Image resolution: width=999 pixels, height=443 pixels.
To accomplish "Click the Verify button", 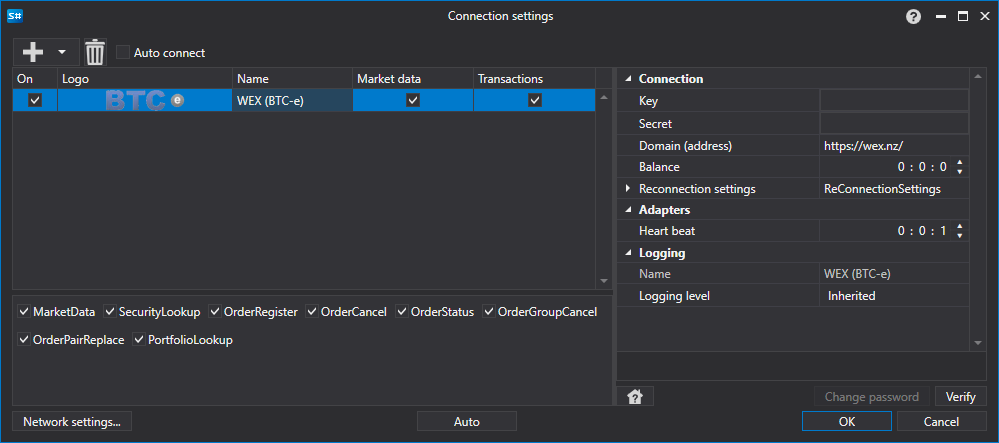I will click(960, 396).
